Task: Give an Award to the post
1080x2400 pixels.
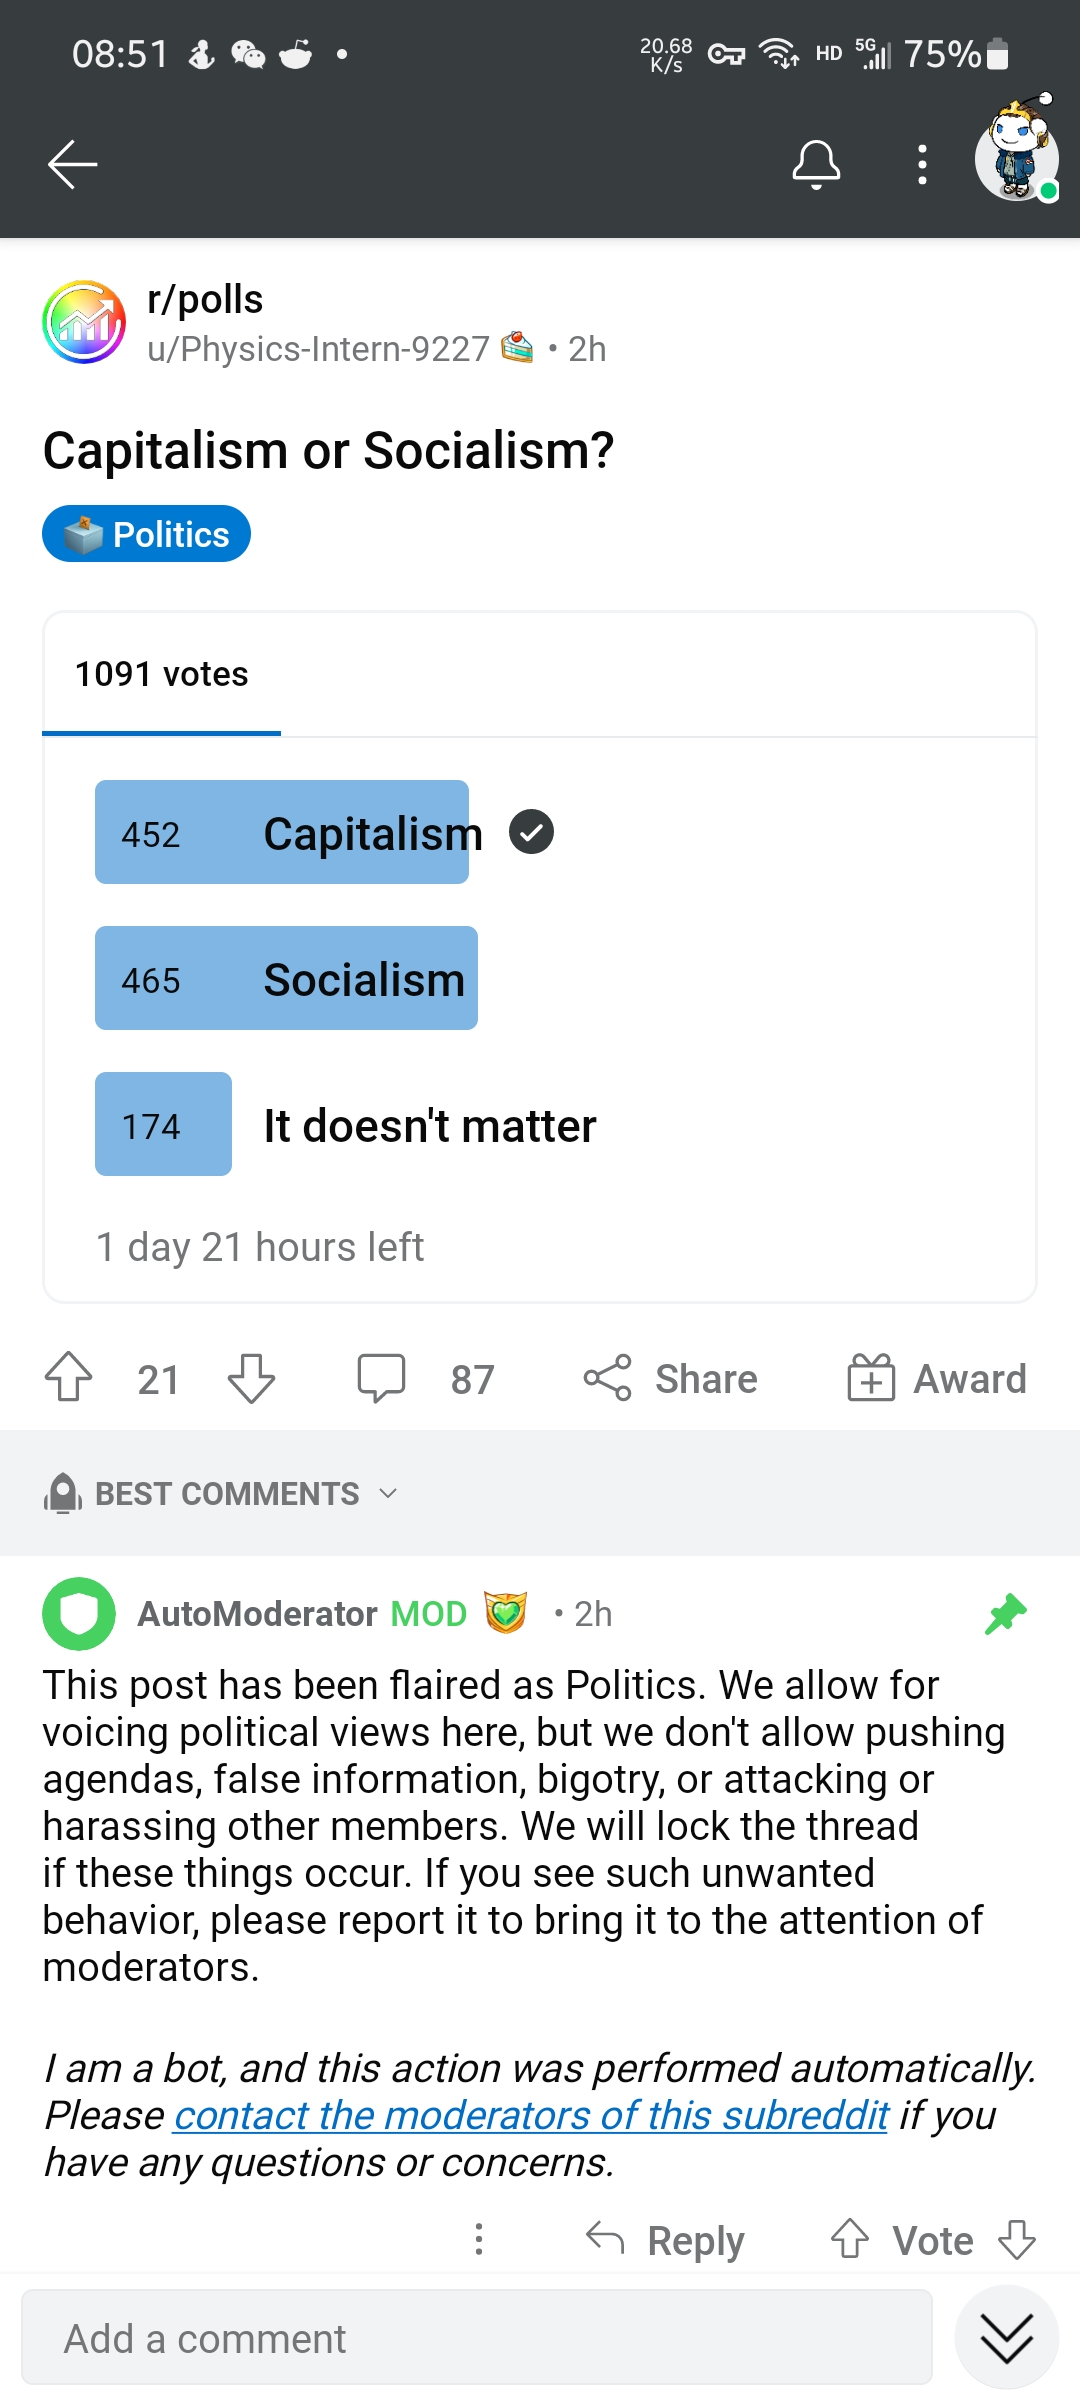Action: [936, 1378]
